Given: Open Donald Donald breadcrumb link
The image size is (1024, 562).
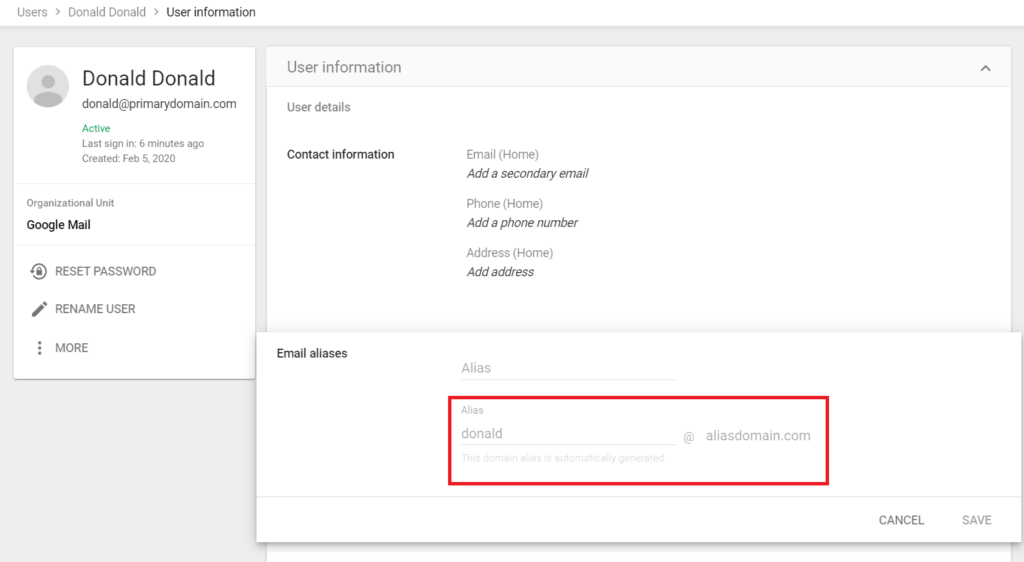Looking at the screenshot, I should pyautogui.click(x=107, y=12).
